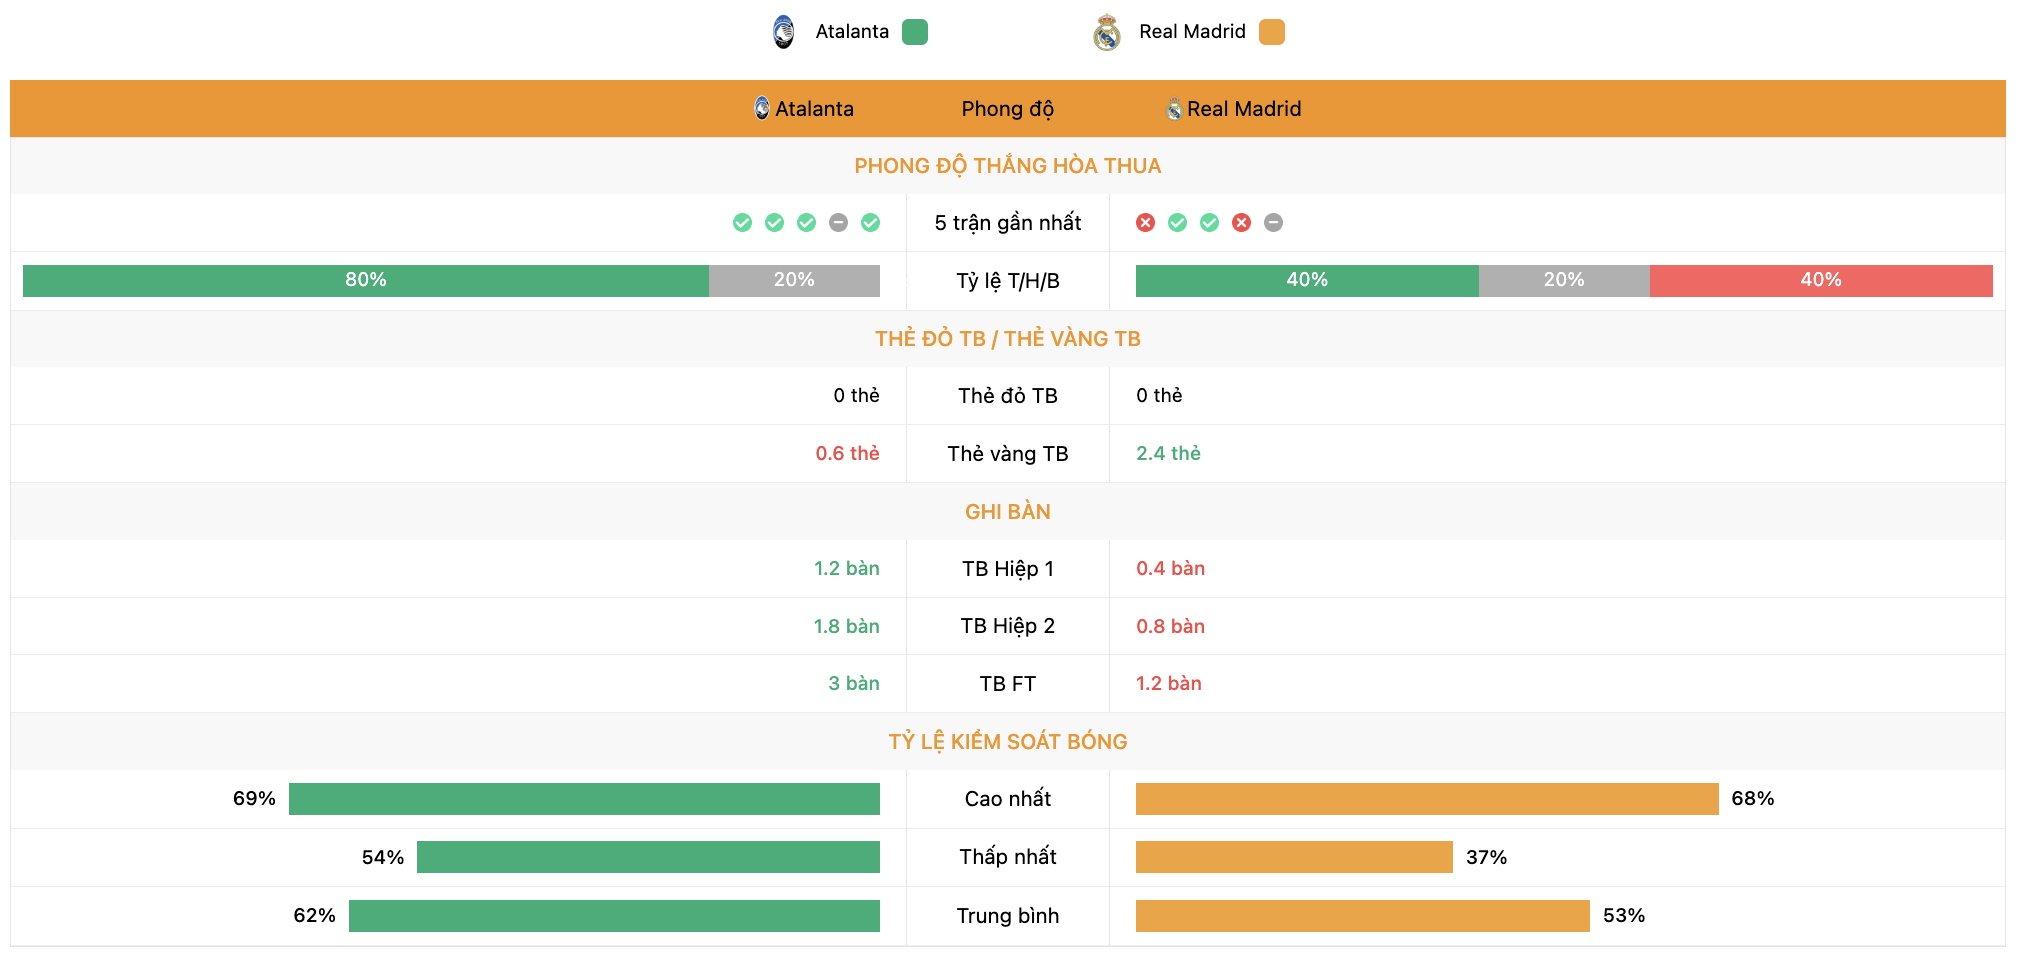Click Atalanta's 1.2 bàn first-half value
This screenshot has width=2018, height=960.
(x=846, y=569)
